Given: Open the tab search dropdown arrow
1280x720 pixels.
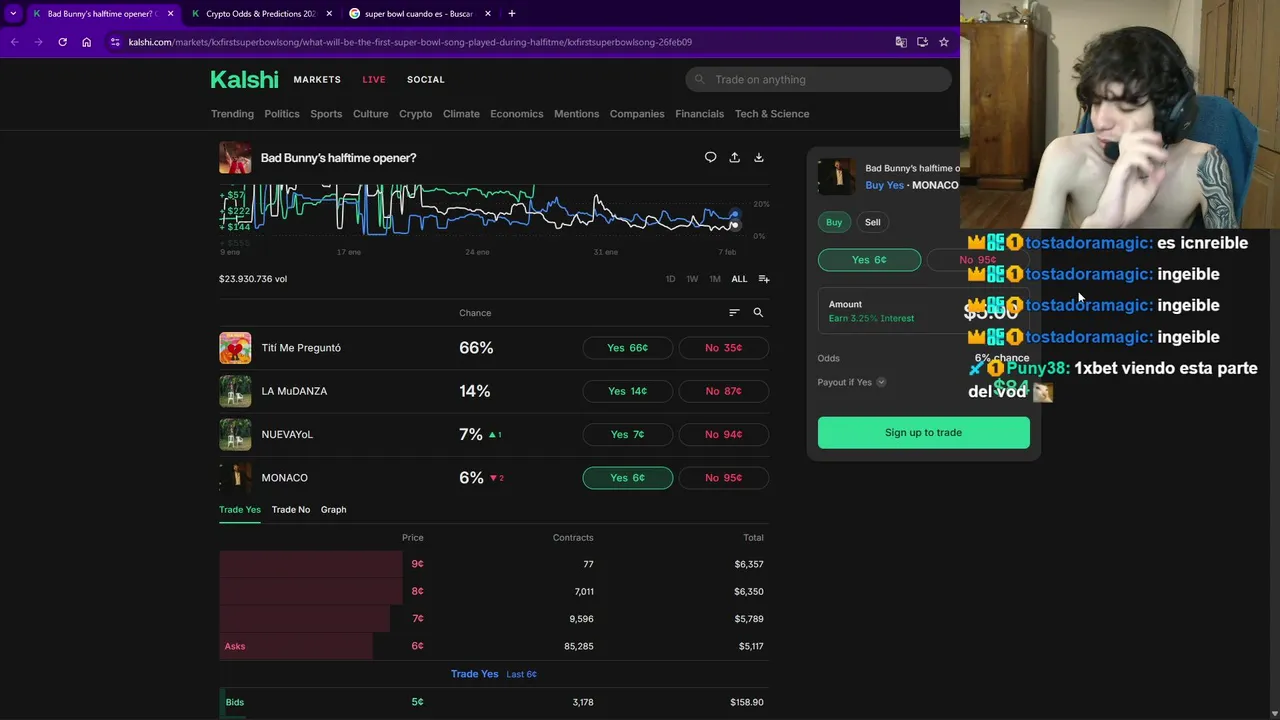Looking at the screenshot, I should click(x=13, y=14).
